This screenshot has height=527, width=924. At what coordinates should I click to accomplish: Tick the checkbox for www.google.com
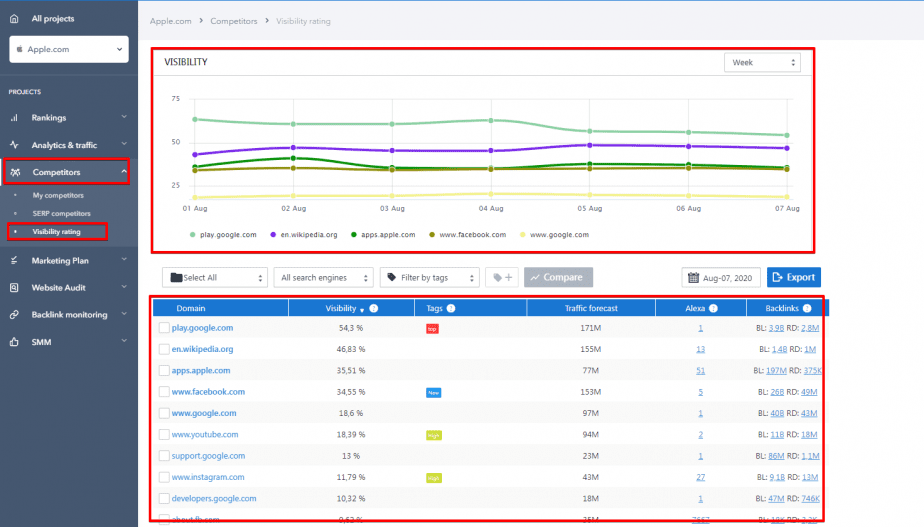pyautogui.click(x=164, y=413)
